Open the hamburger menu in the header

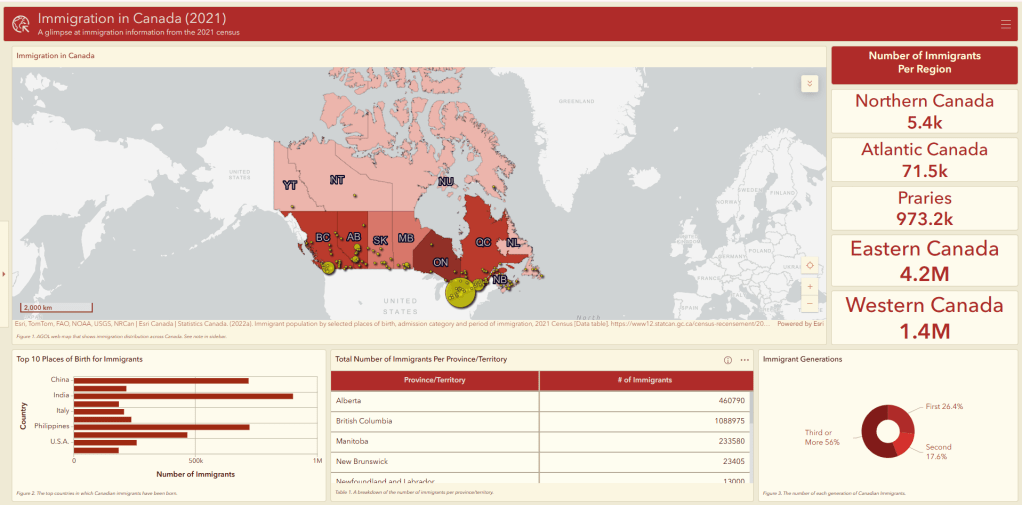[1005, 24]
